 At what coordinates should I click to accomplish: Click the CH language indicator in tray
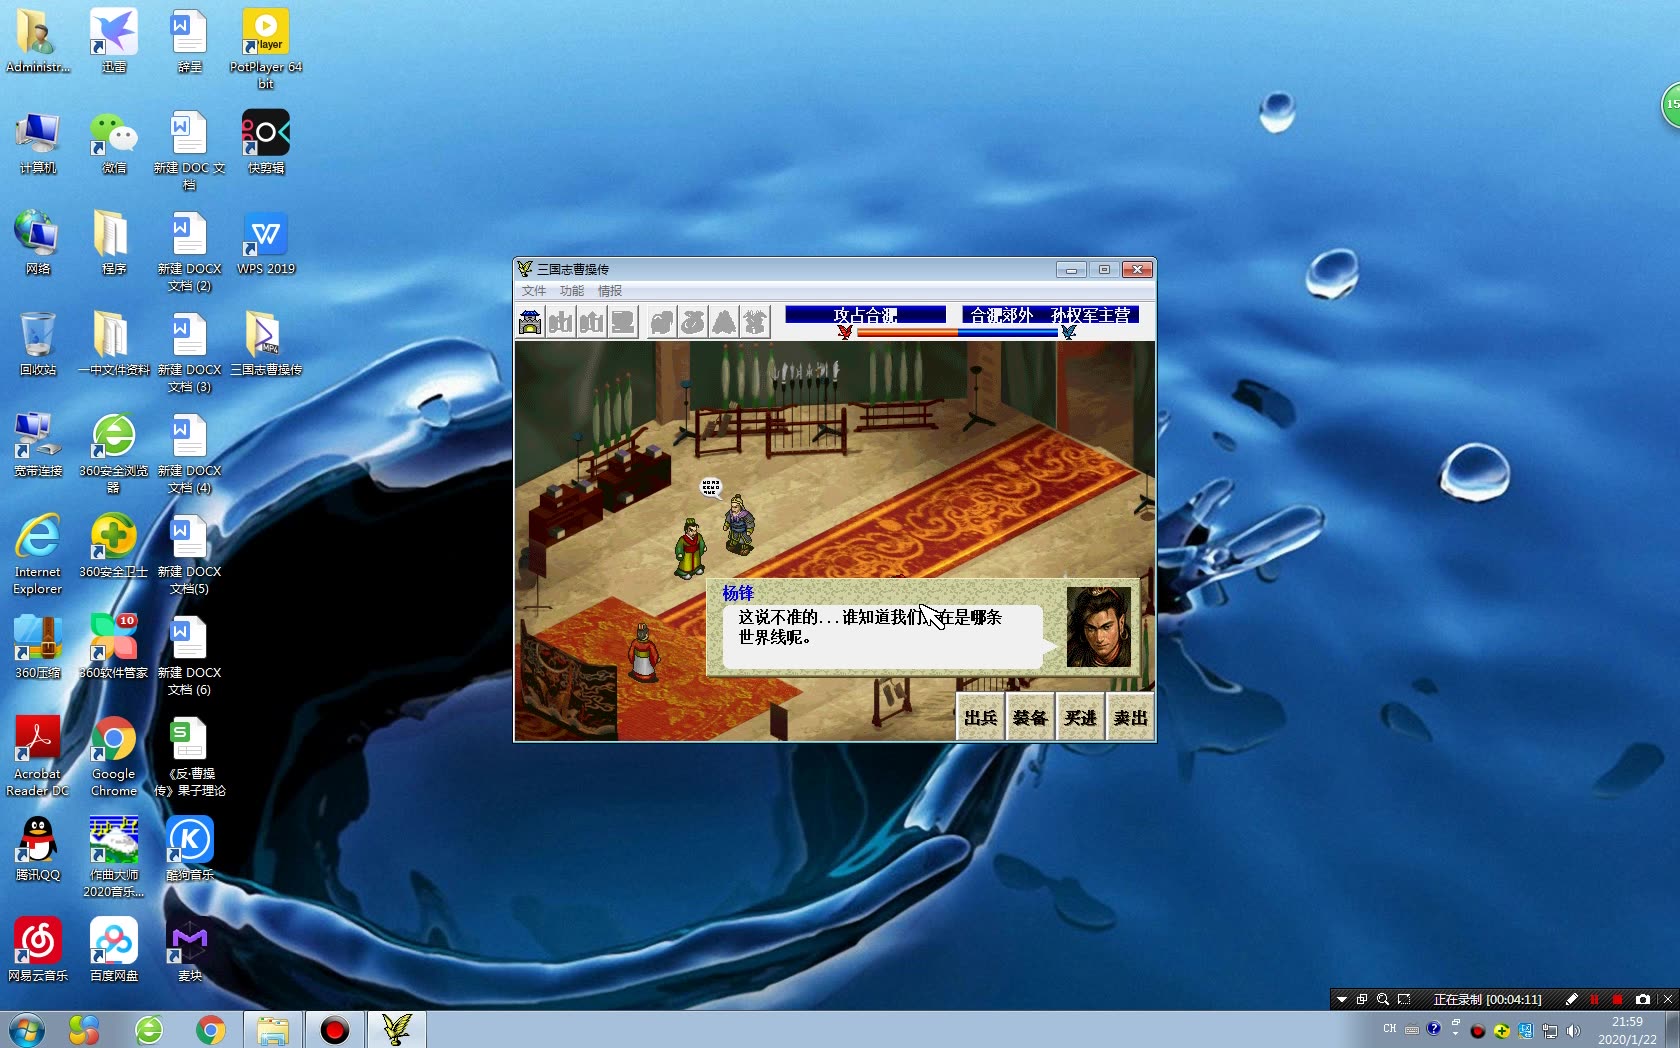pos(1389,1029)
